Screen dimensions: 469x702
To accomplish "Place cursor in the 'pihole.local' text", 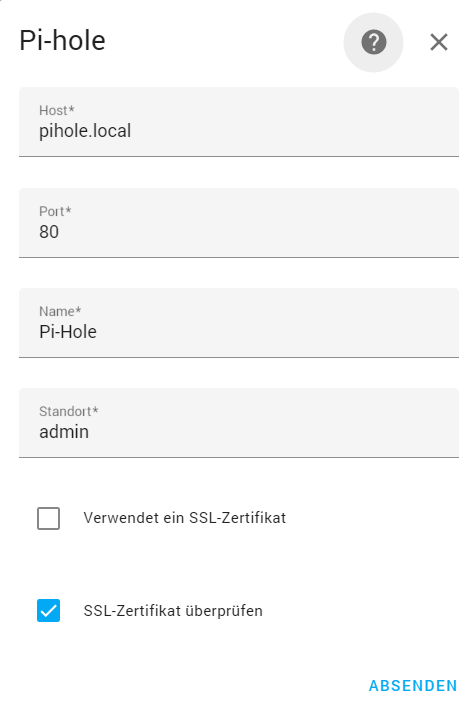I will click(85, 131).
